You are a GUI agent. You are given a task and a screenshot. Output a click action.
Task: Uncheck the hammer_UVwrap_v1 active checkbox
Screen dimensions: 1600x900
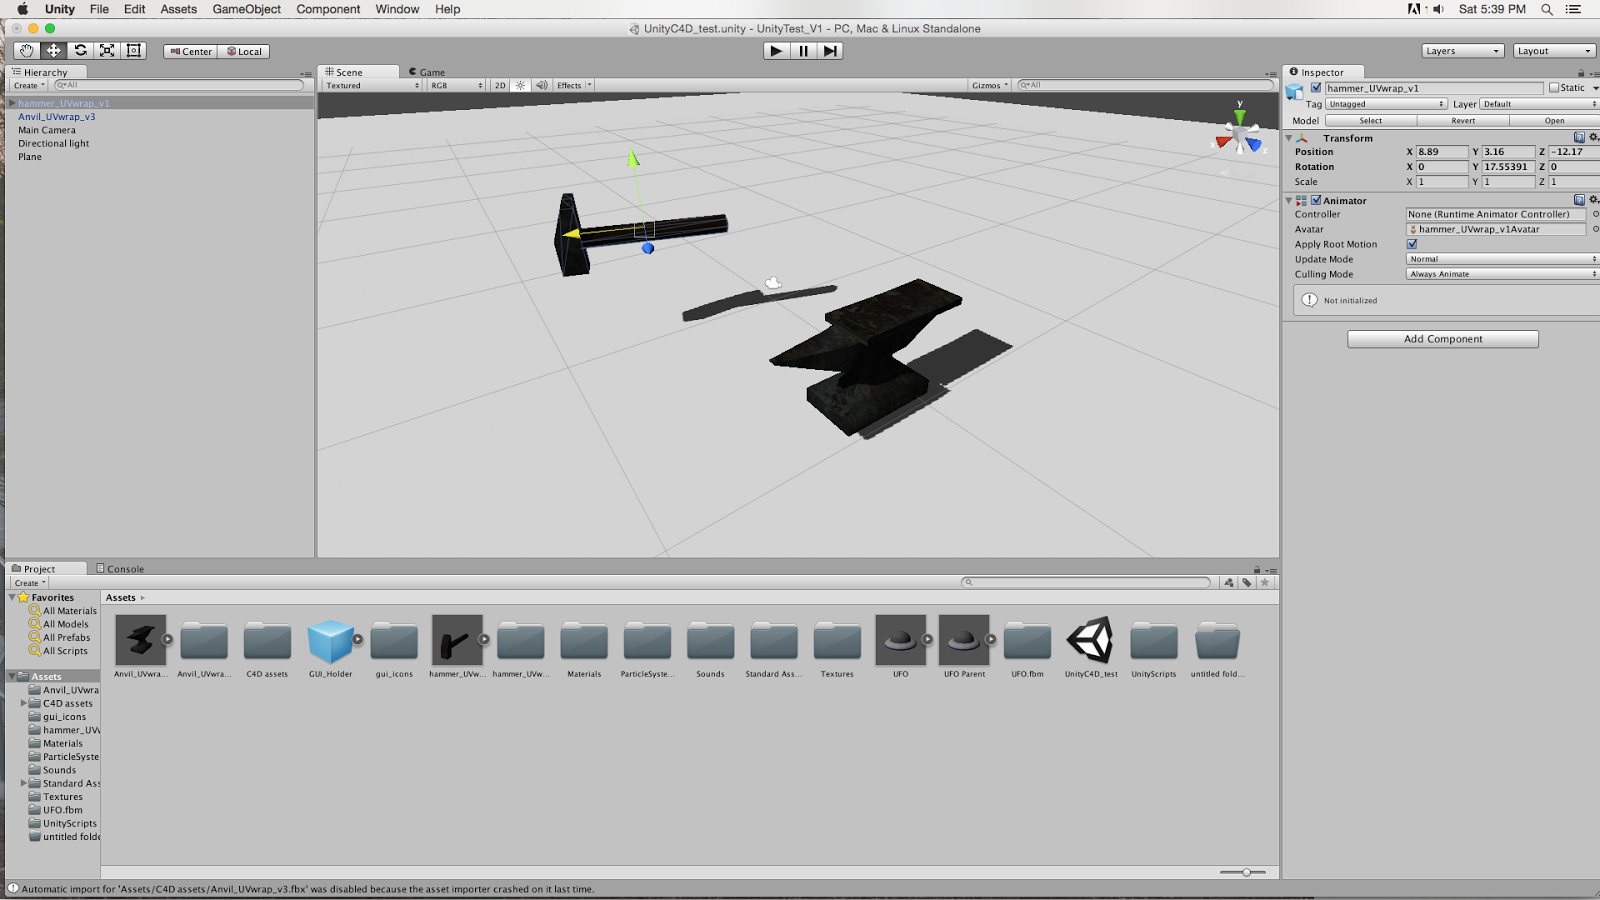tap(1316, 88)
